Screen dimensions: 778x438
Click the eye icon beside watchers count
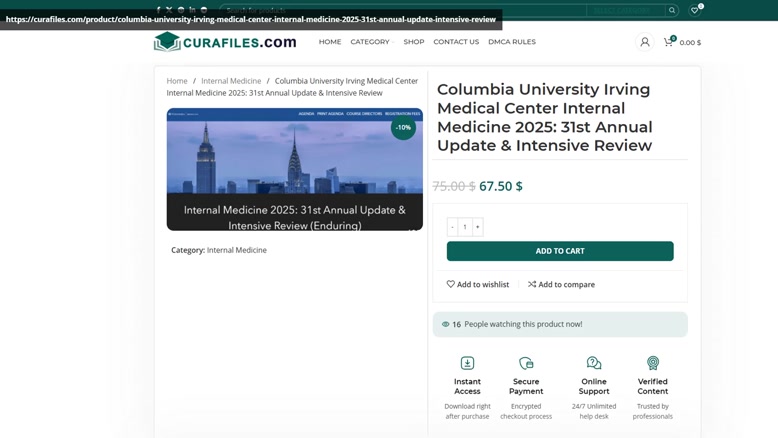click(446, 324)
